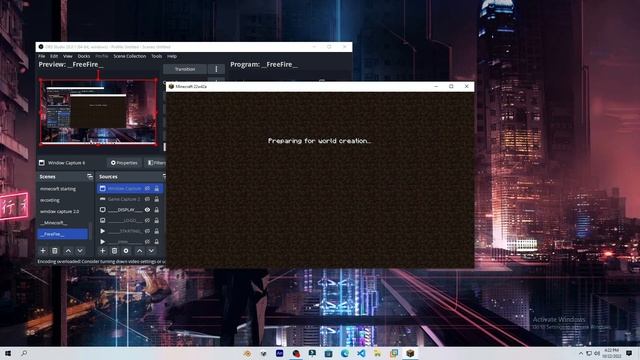The height and width of the screenshot is (360, 640).
Task: Delete selected scene with trash icon
Action: coord(55,251)
